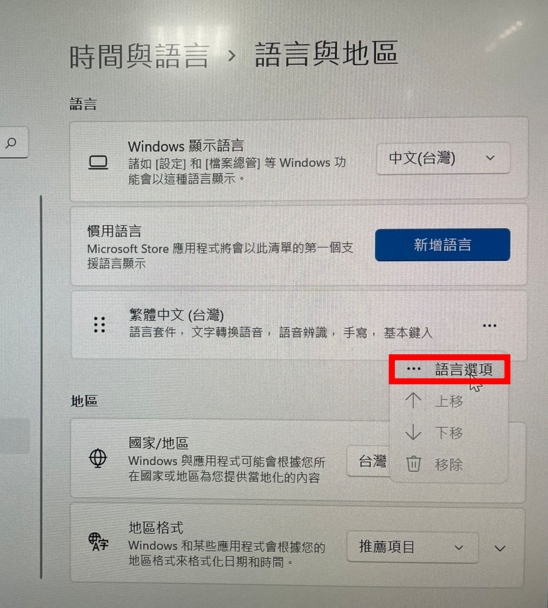548x608 pixels.
Task: Click the 繁體中文 (台灣) language entry
Action: pos(299,325)
